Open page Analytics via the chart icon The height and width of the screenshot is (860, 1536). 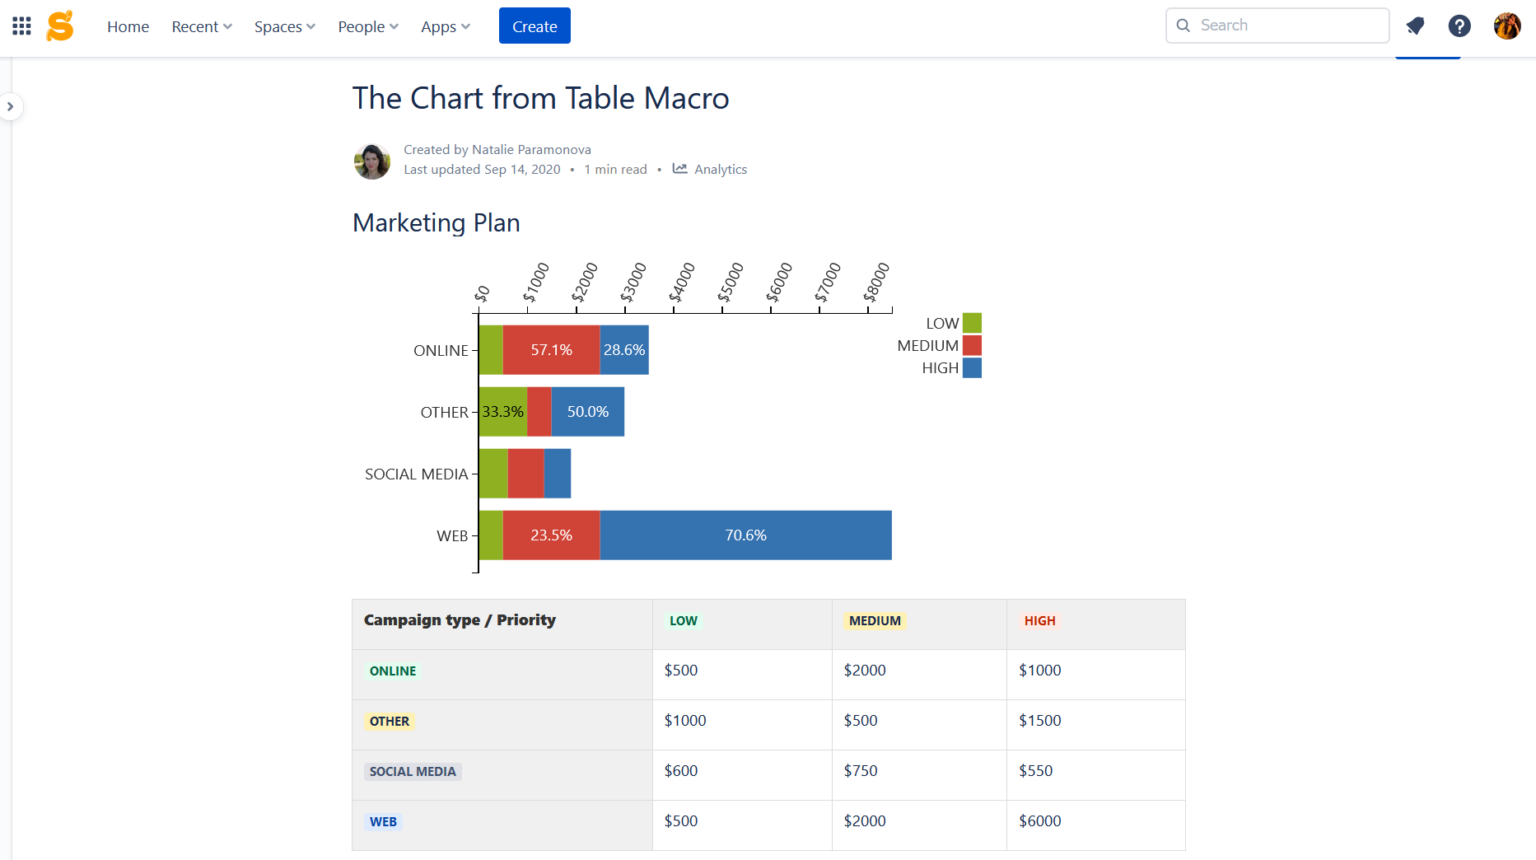[681, 169]
